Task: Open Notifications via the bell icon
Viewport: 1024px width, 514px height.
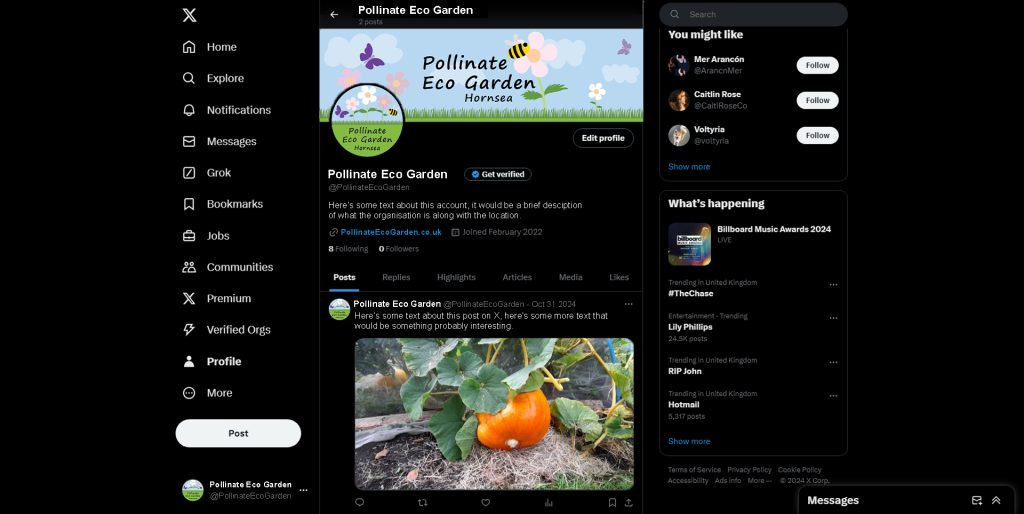Action: 189,110
